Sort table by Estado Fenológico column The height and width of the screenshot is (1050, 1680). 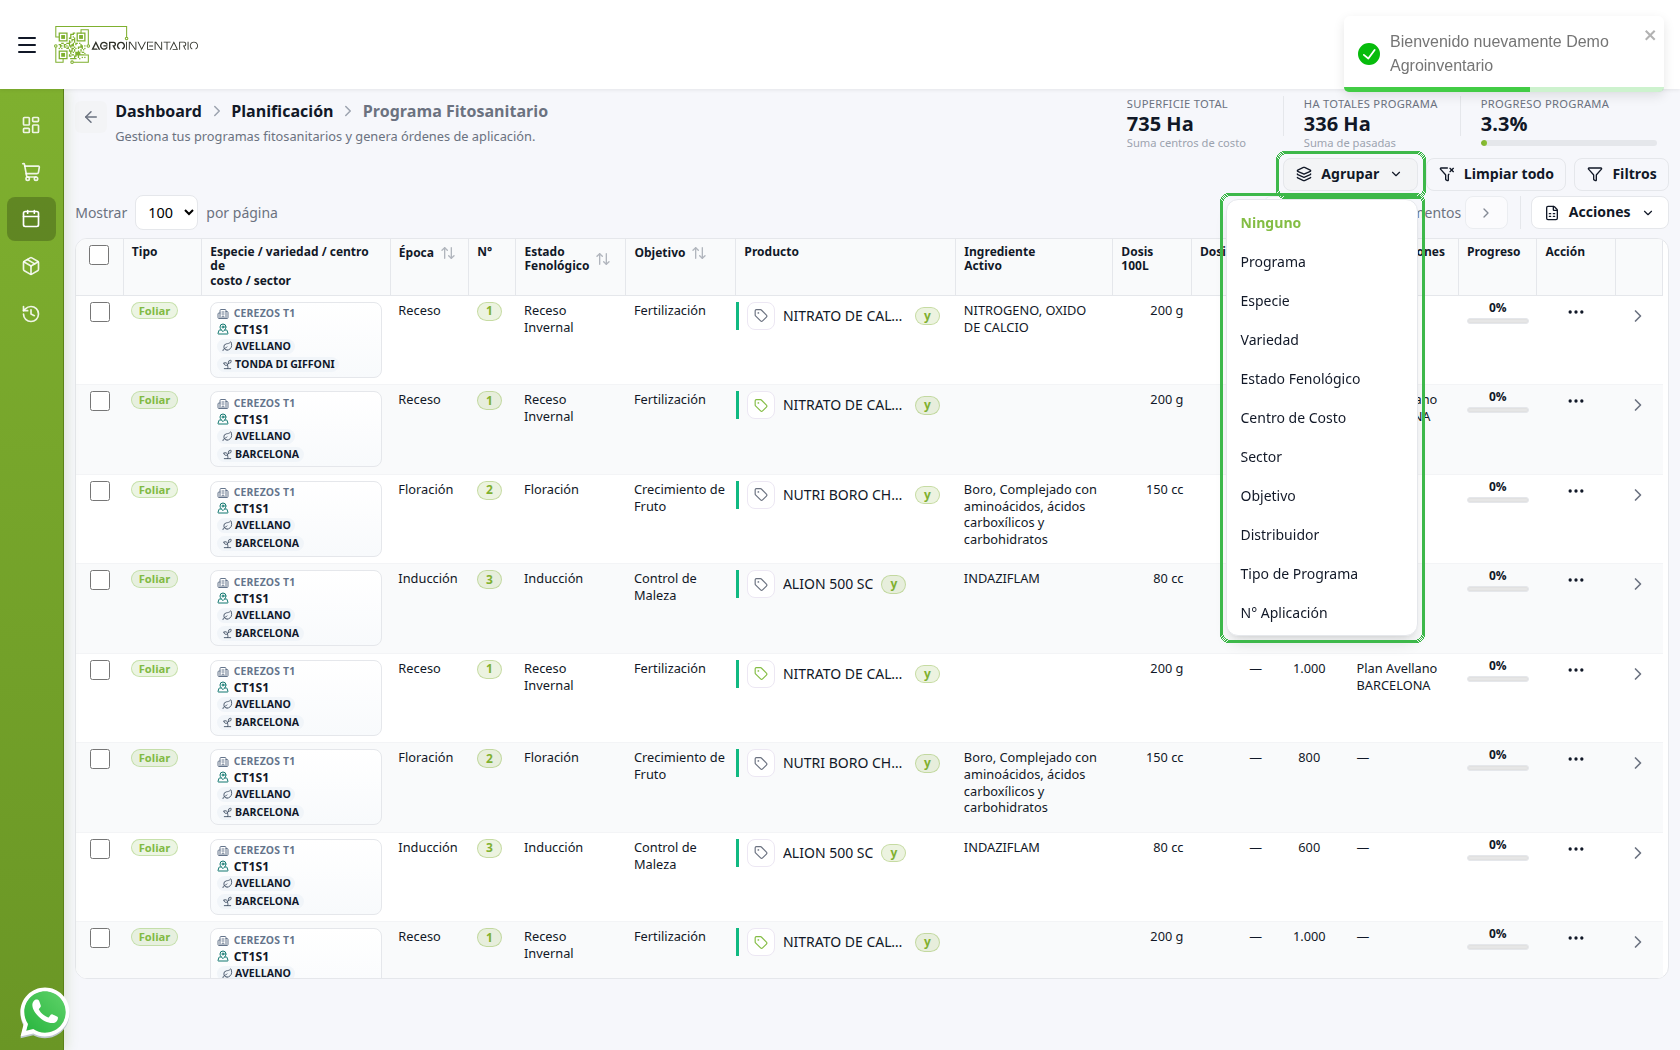tap(603, 259)
